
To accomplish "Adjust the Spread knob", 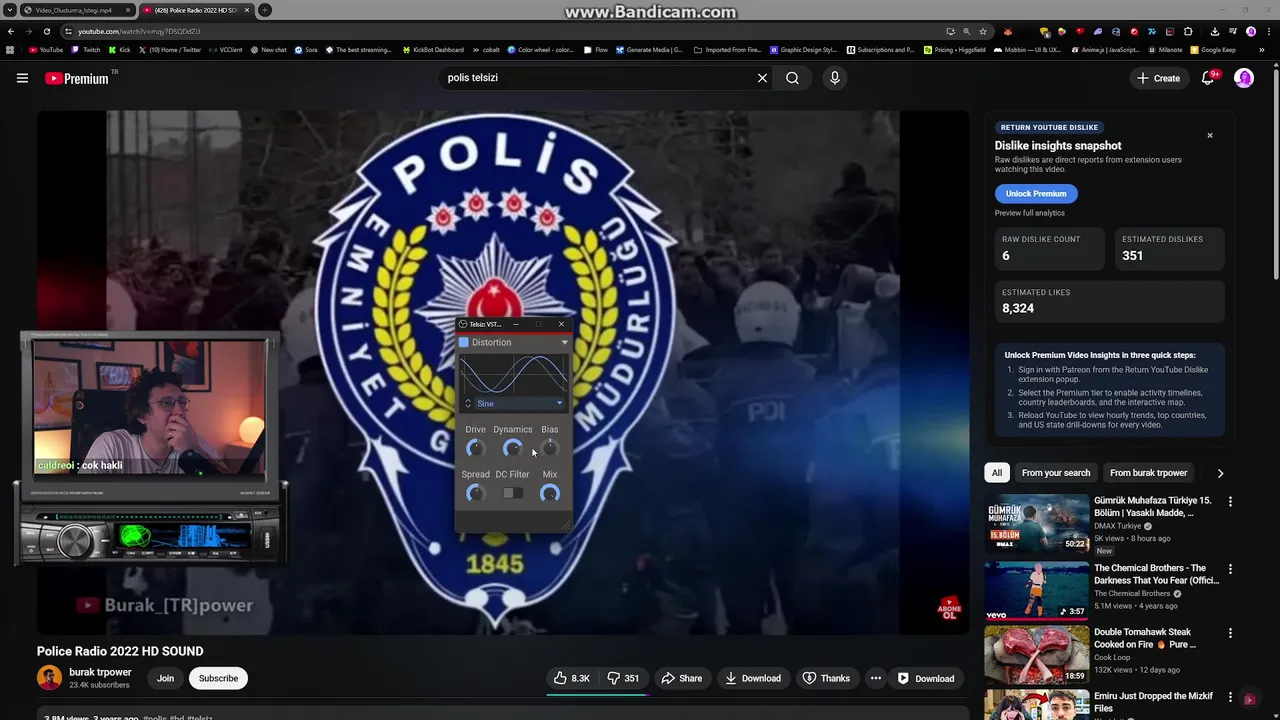I will tap(476, 493).
